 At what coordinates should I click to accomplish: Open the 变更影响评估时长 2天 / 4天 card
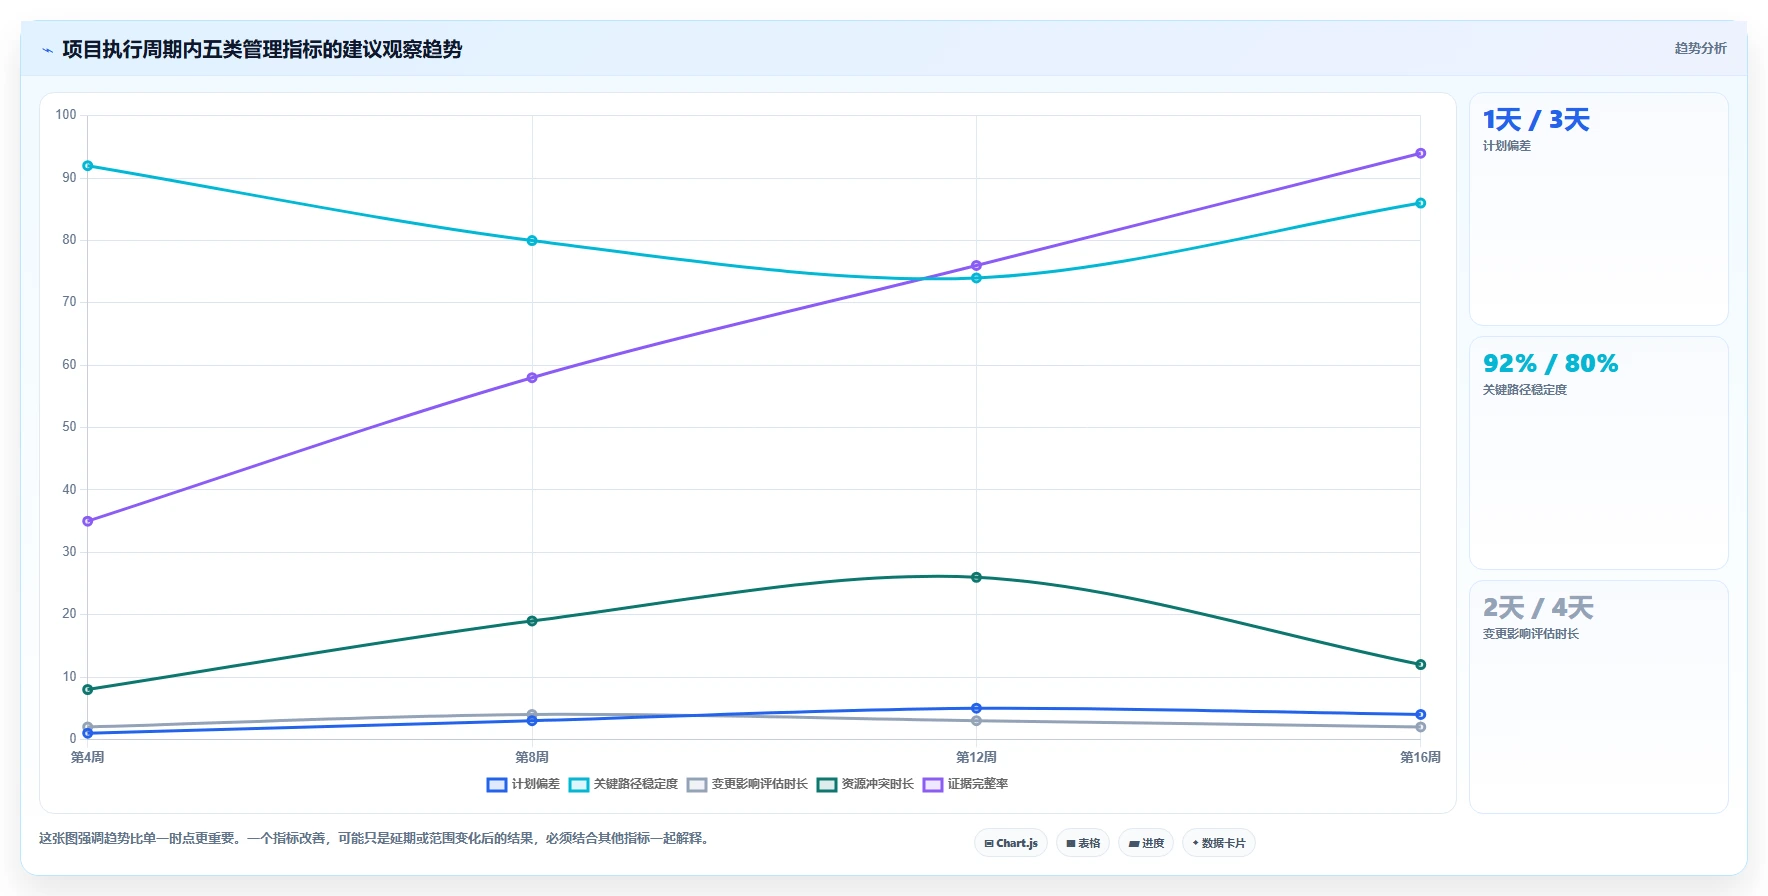(1598, 697)
